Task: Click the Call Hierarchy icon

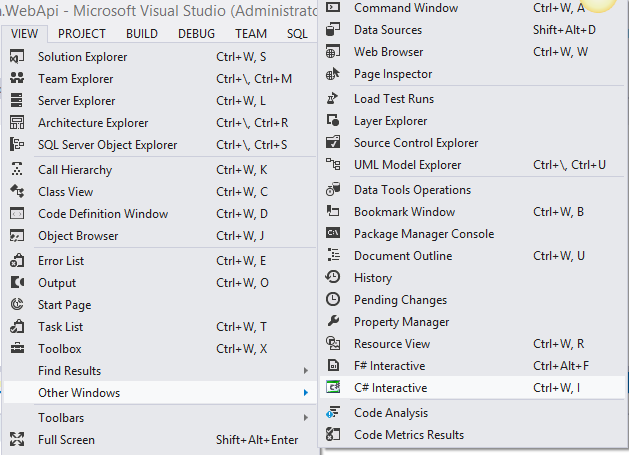Action: (17, 169)
